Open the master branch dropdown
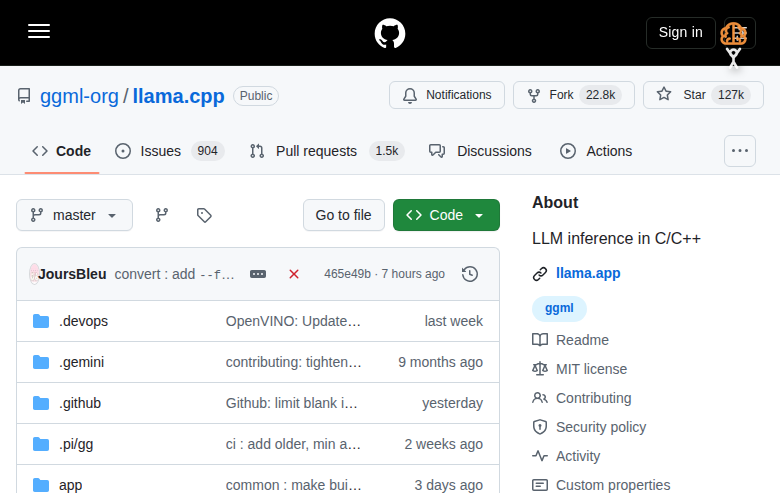The height and width of the screenshot is (493, 780). tap(75, 215)
